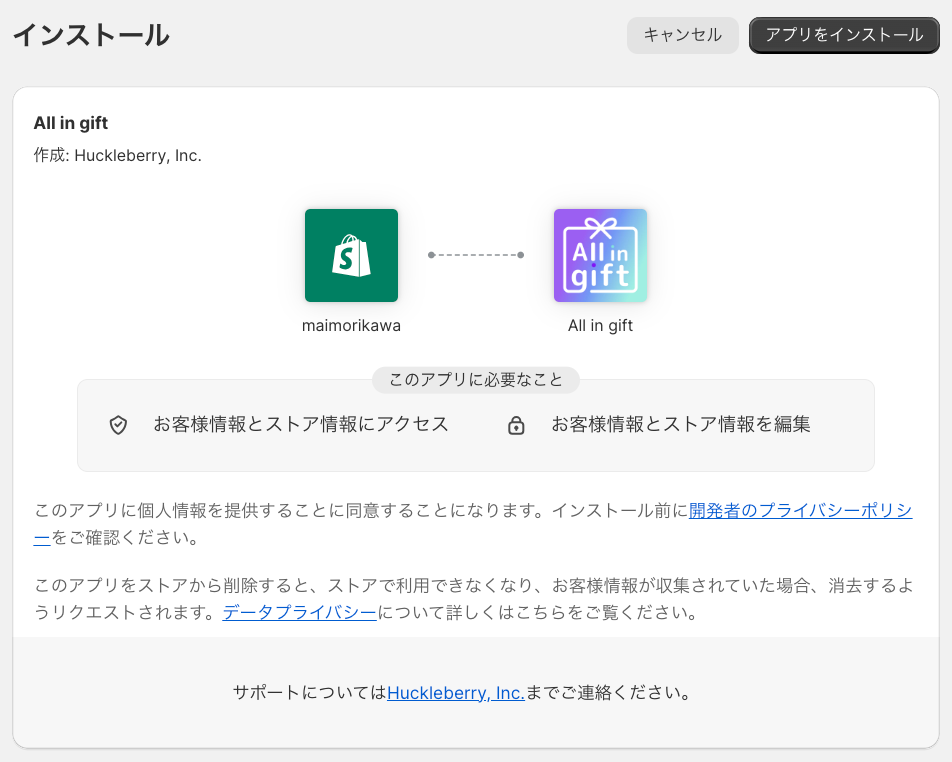Screen dimensions: 952x762
Task: Click the shield check access icon
Action: tap(118, 425)
